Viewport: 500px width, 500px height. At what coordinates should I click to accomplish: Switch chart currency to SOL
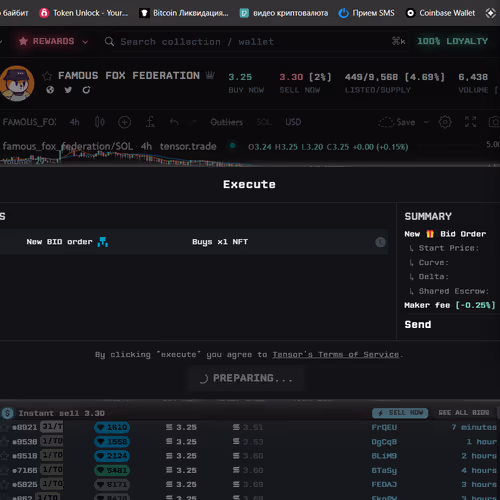point(264,122)
